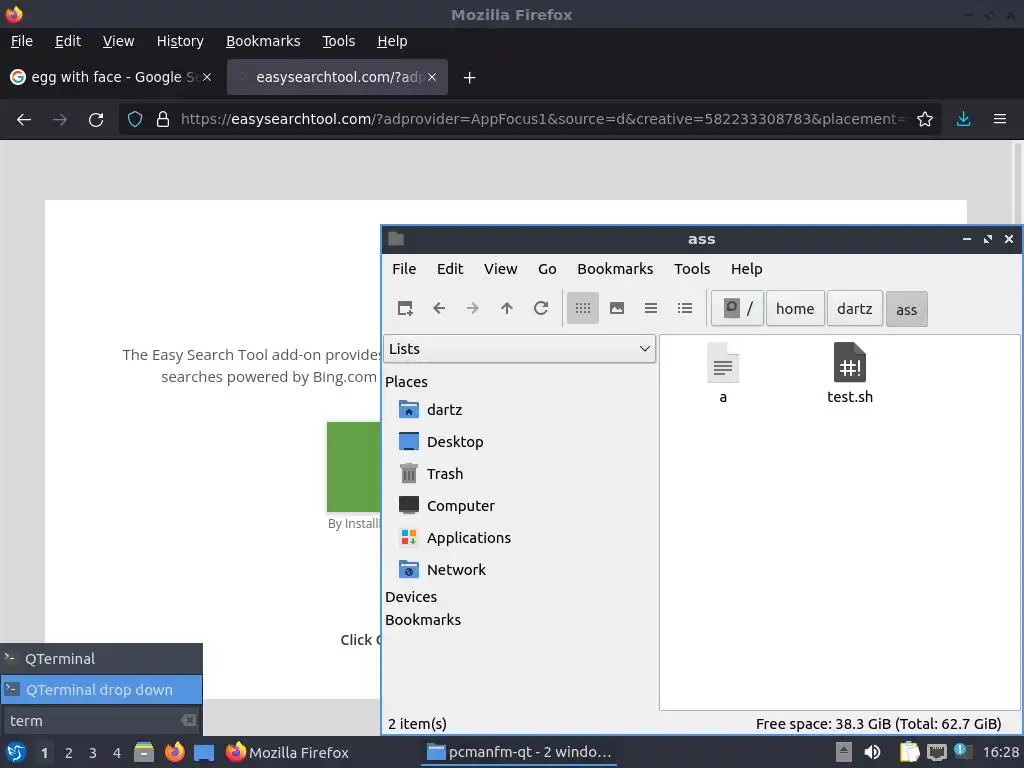The height and width of the screenshot is (768, 1024).
Task: Open the Firefox Edit menu
Action: (68, 41)
